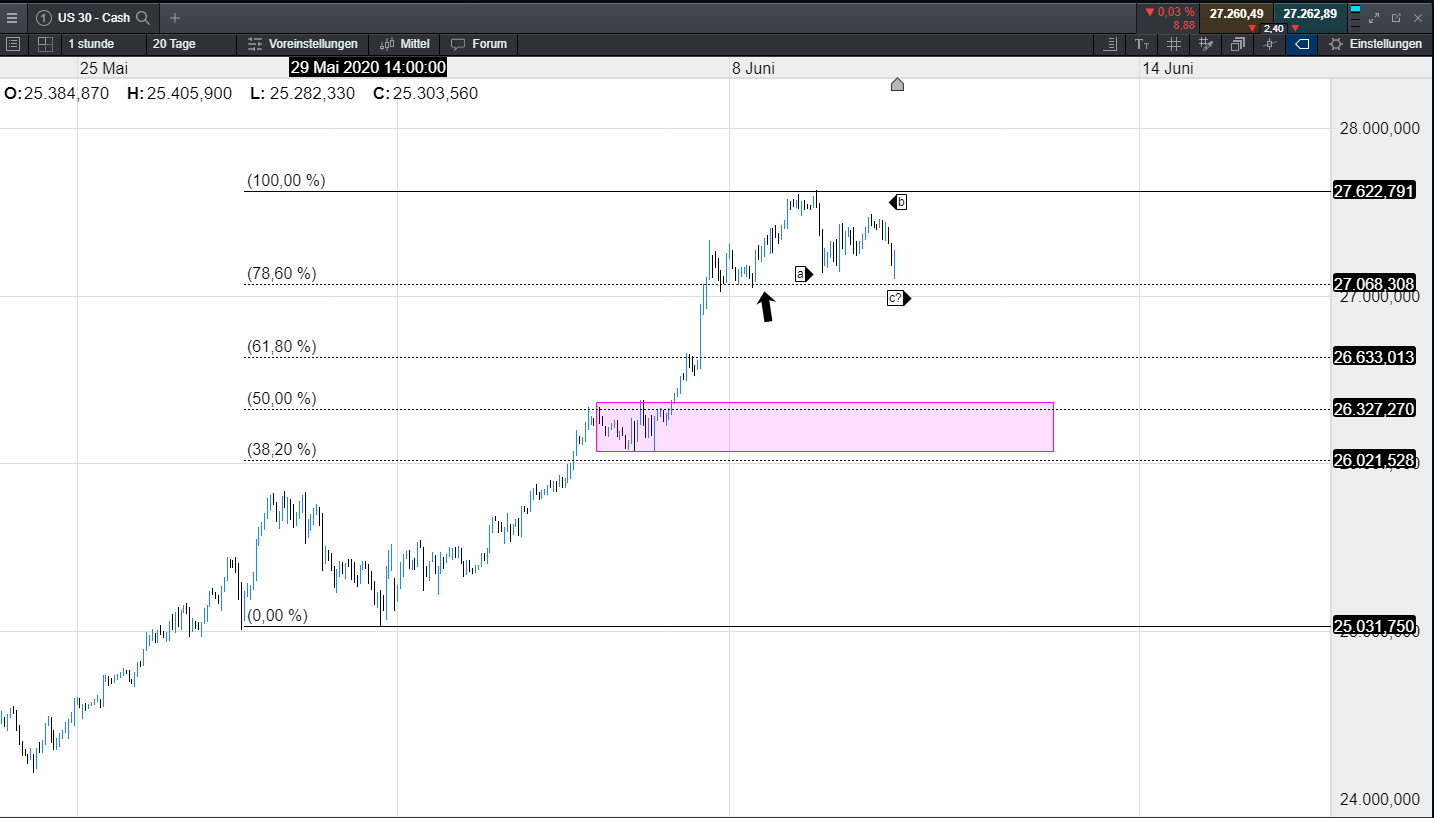Select the 'a' wave label marker
1434x818 pixels.
tap(804, 273)
